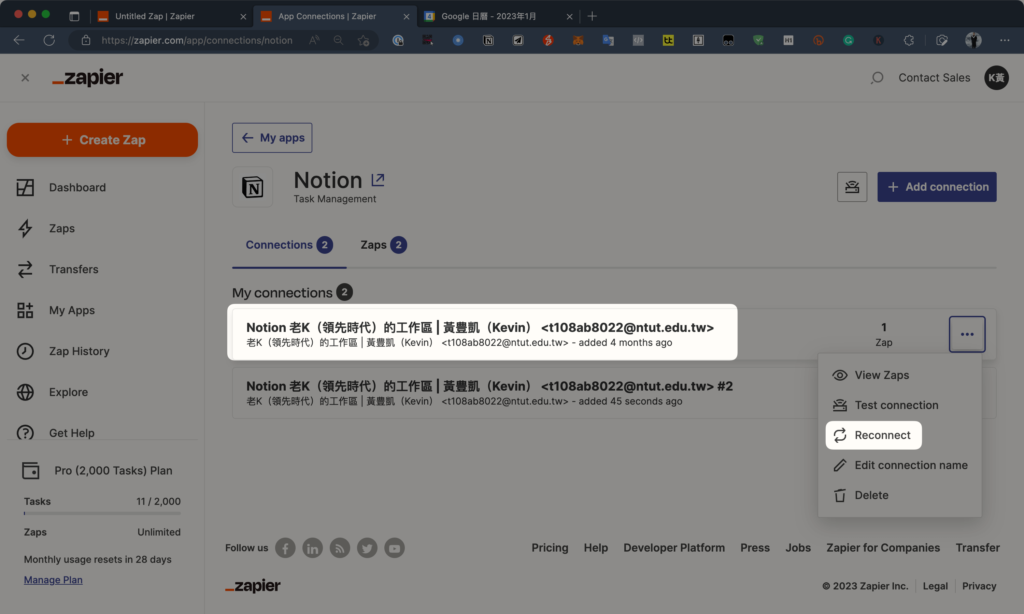This screenshot has height=614, width=1024.
Task: Open the browser more options menu
Action: 1004,40
